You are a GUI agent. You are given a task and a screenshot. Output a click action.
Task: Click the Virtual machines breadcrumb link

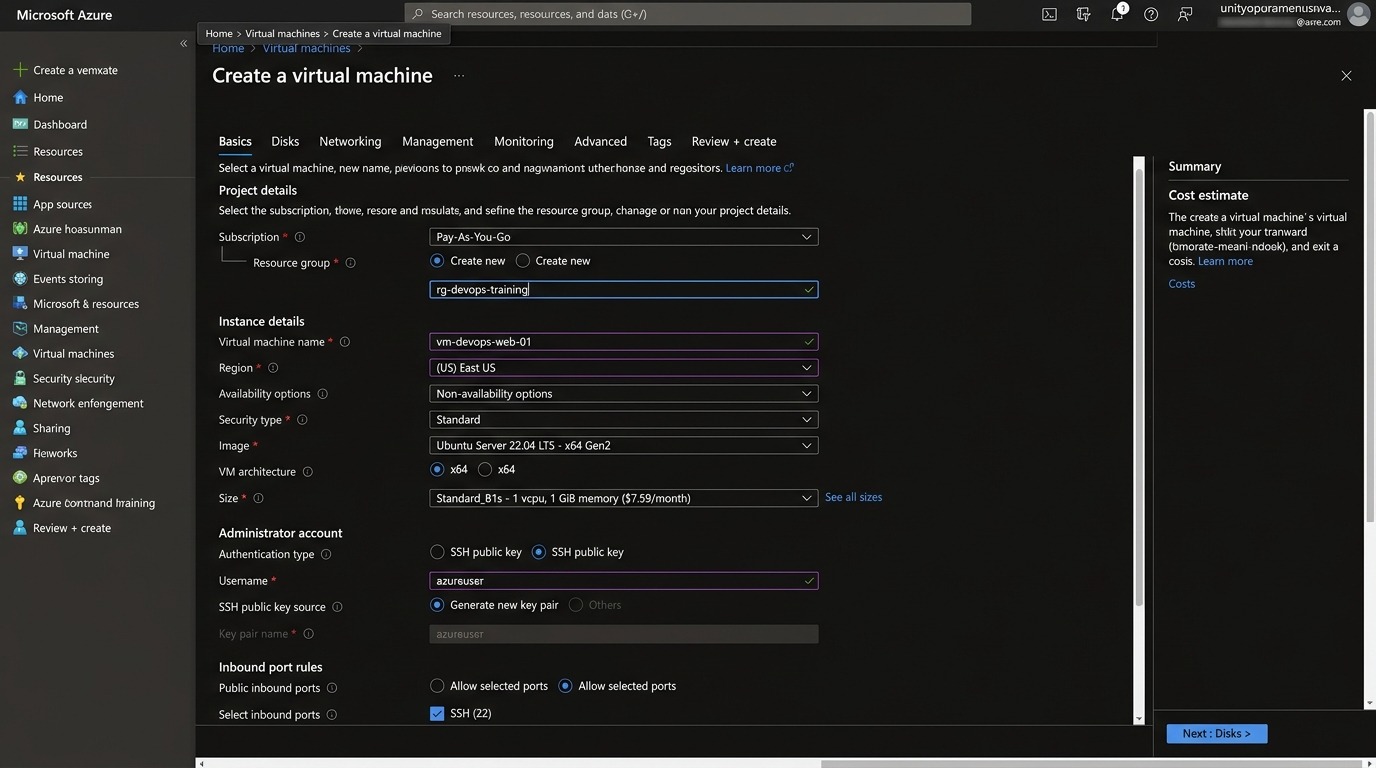click(x=306, y=48)
